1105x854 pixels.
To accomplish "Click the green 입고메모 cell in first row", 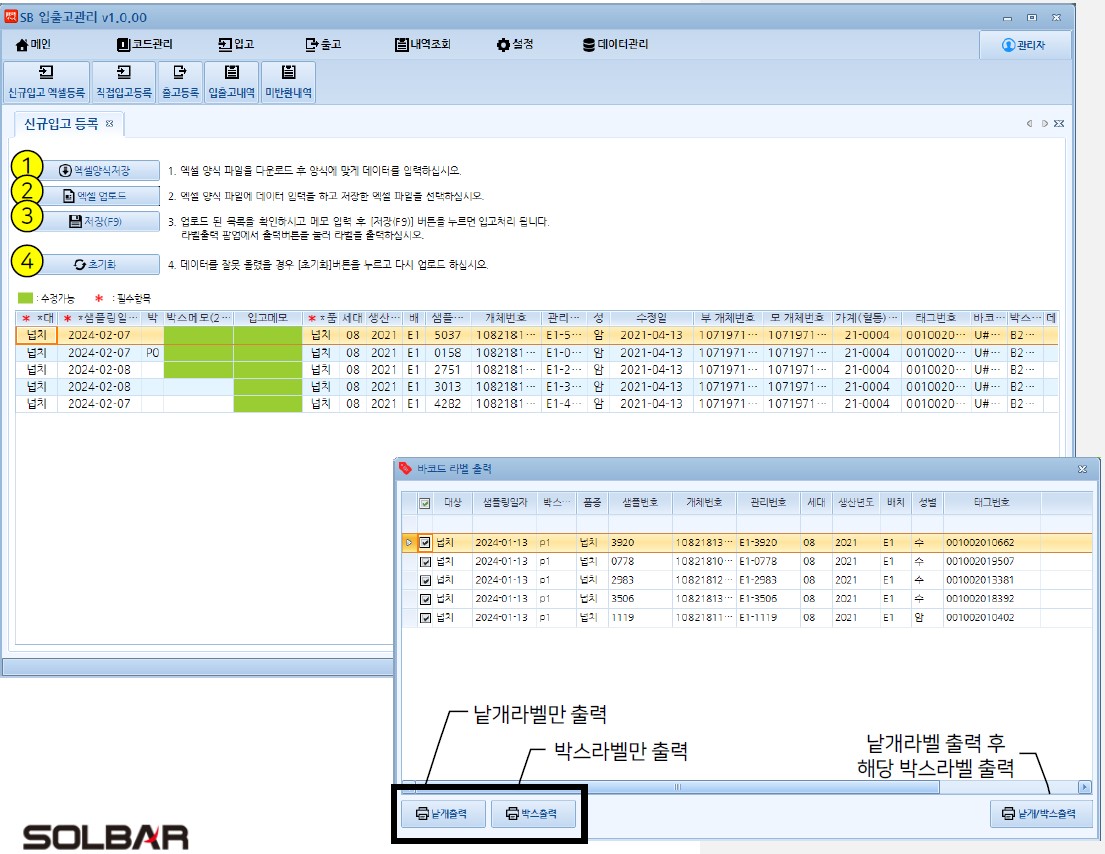I will tap(267, 336).
